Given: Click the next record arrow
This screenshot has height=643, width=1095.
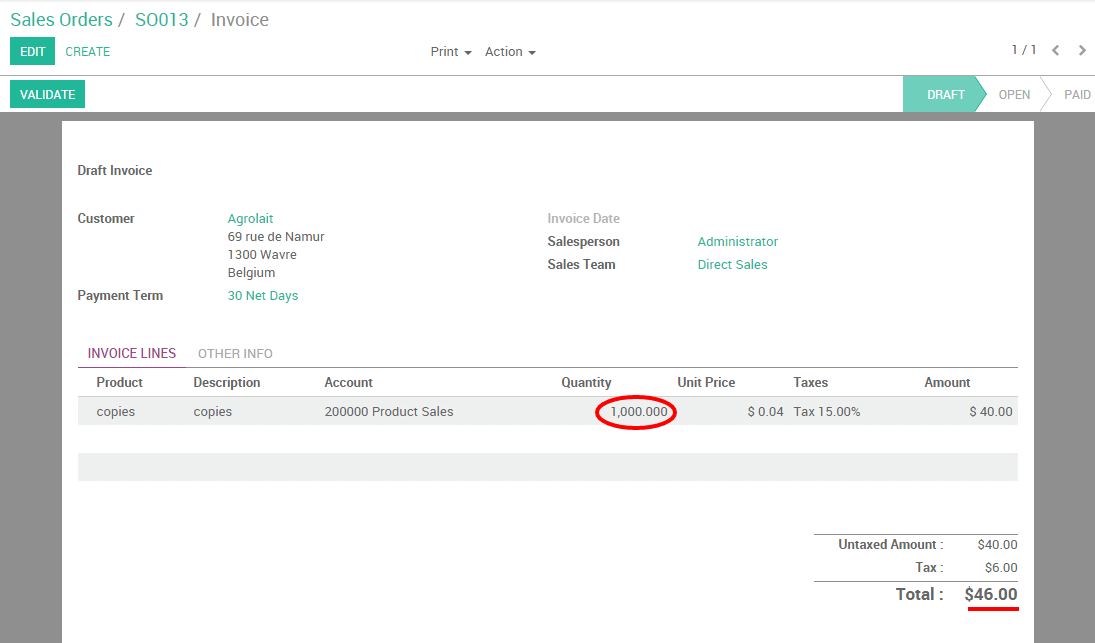Looking at the screenshot, I should click(x=1082, y=50).
